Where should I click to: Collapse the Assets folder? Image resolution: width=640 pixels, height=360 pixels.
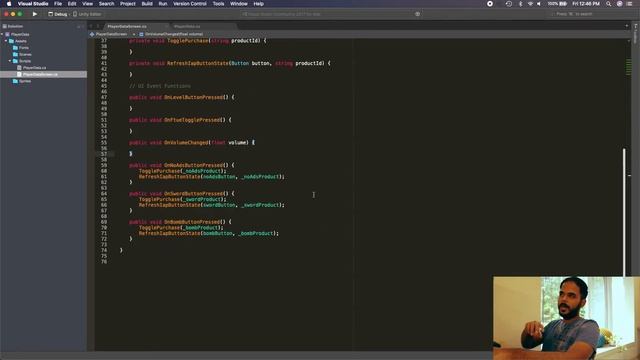coord(6,41)
